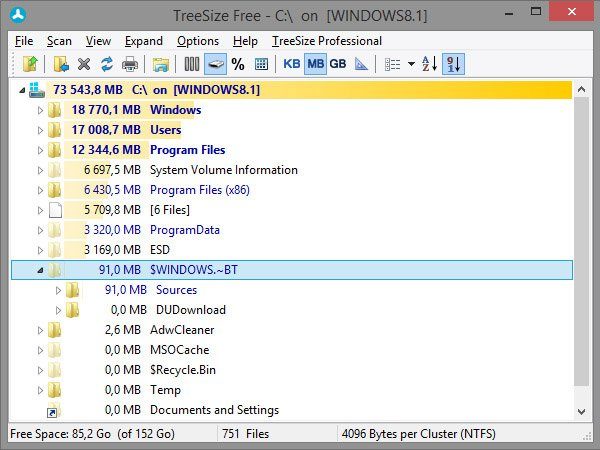
Task: Open the Help menu
Action: [245, 41]
